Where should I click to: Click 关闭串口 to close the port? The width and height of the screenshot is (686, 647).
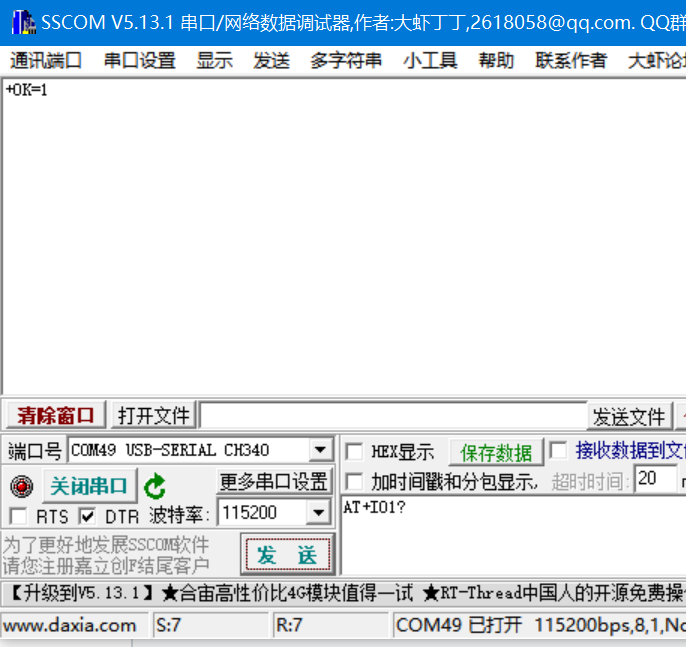pyautogui.click(x=89, y=487)
